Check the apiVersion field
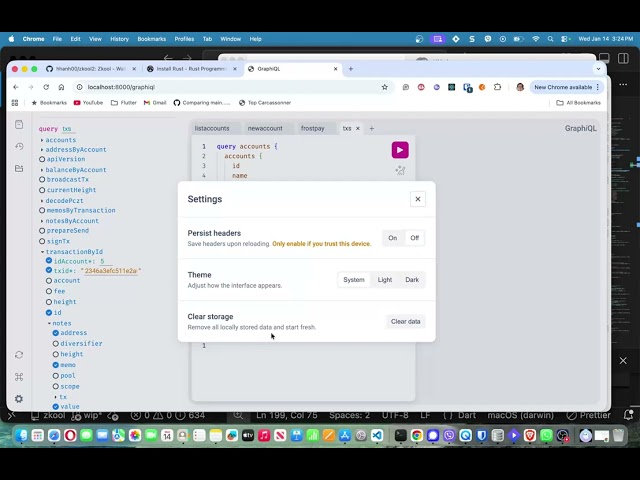640x480 pixels. [42, 159]
